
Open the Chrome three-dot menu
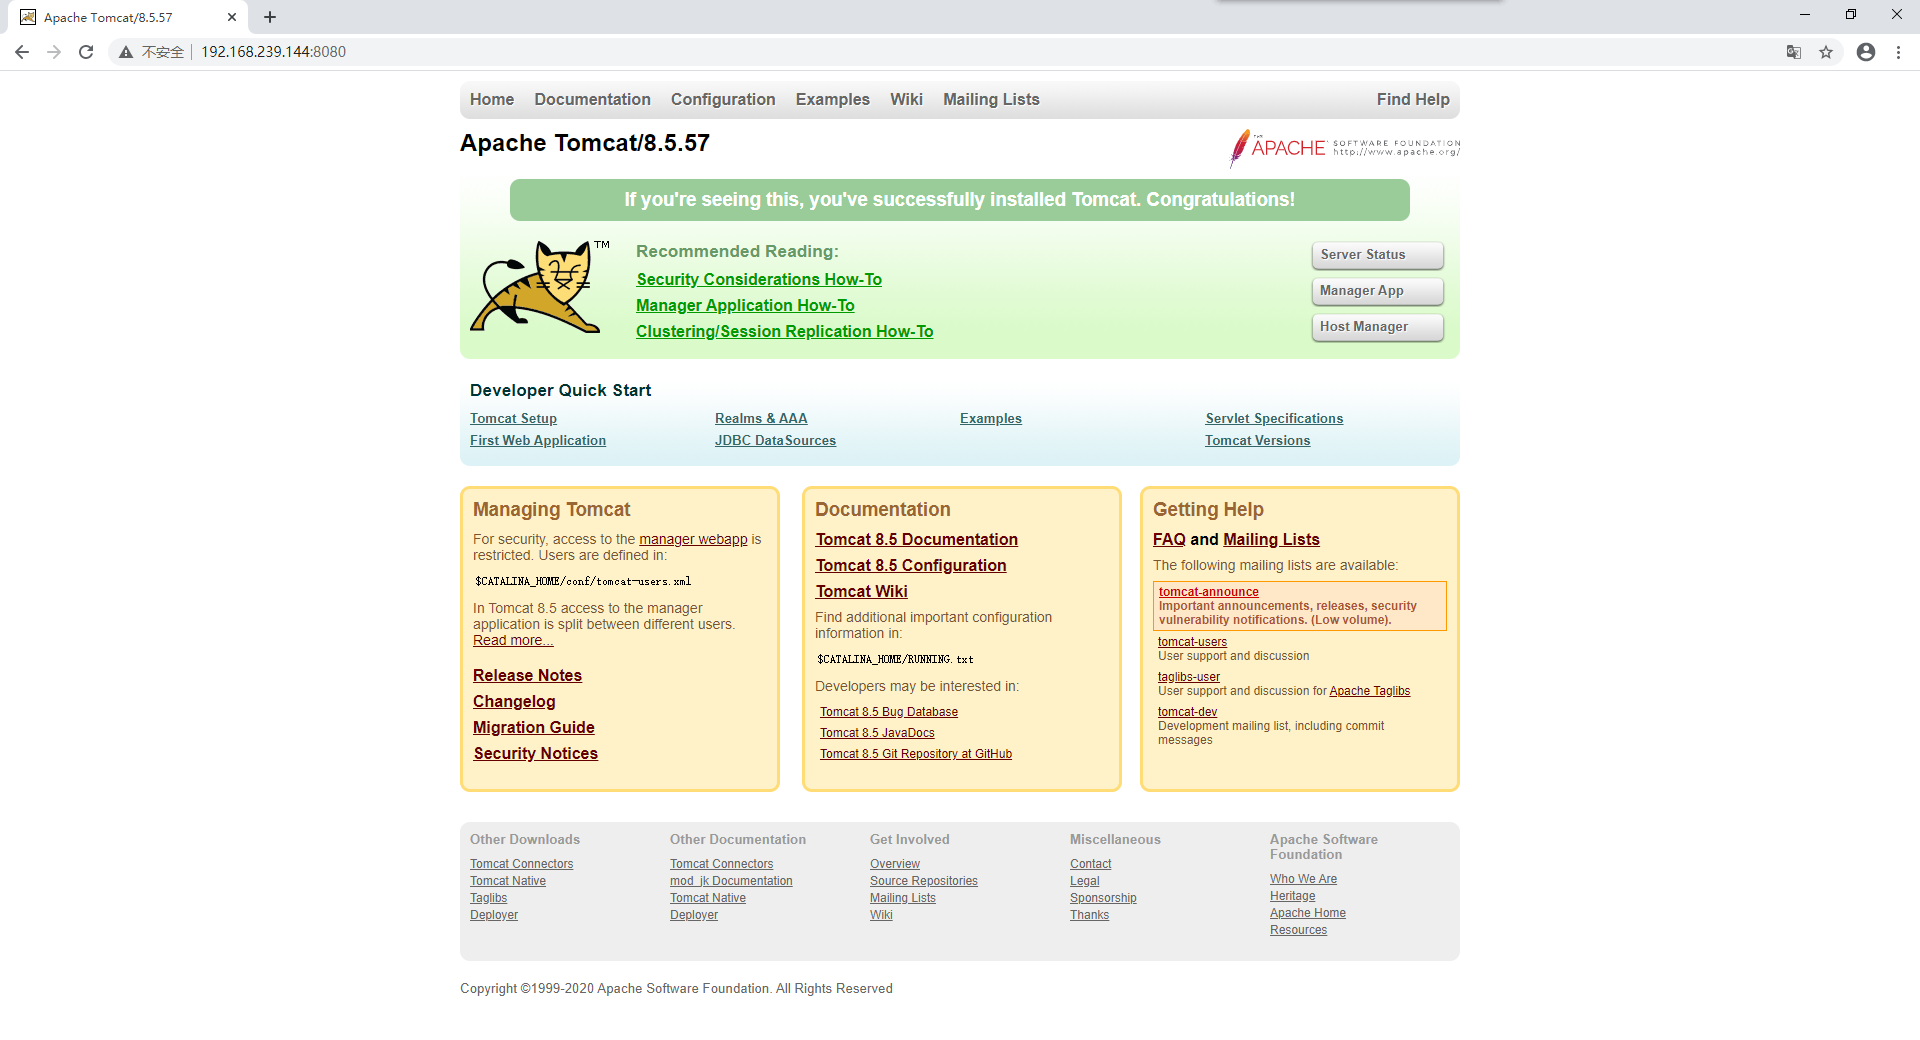[x=1898, y=52]
